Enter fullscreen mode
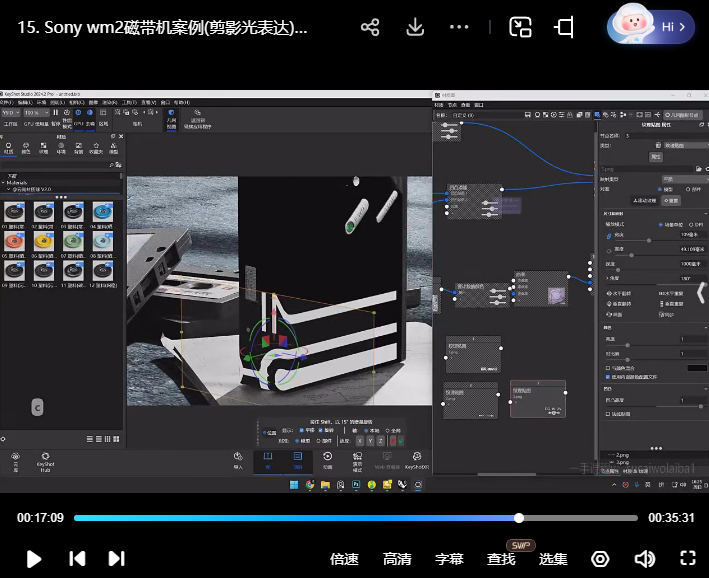 pos(688,559)
